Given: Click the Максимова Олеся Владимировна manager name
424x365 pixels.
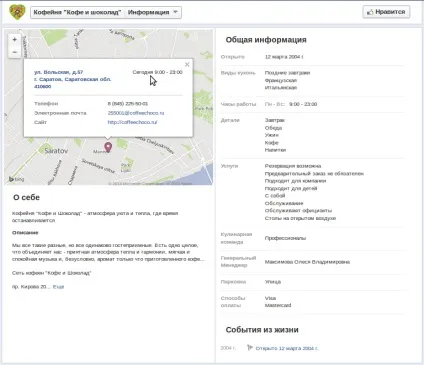Looking at the screenshot, I should point(307,262).
